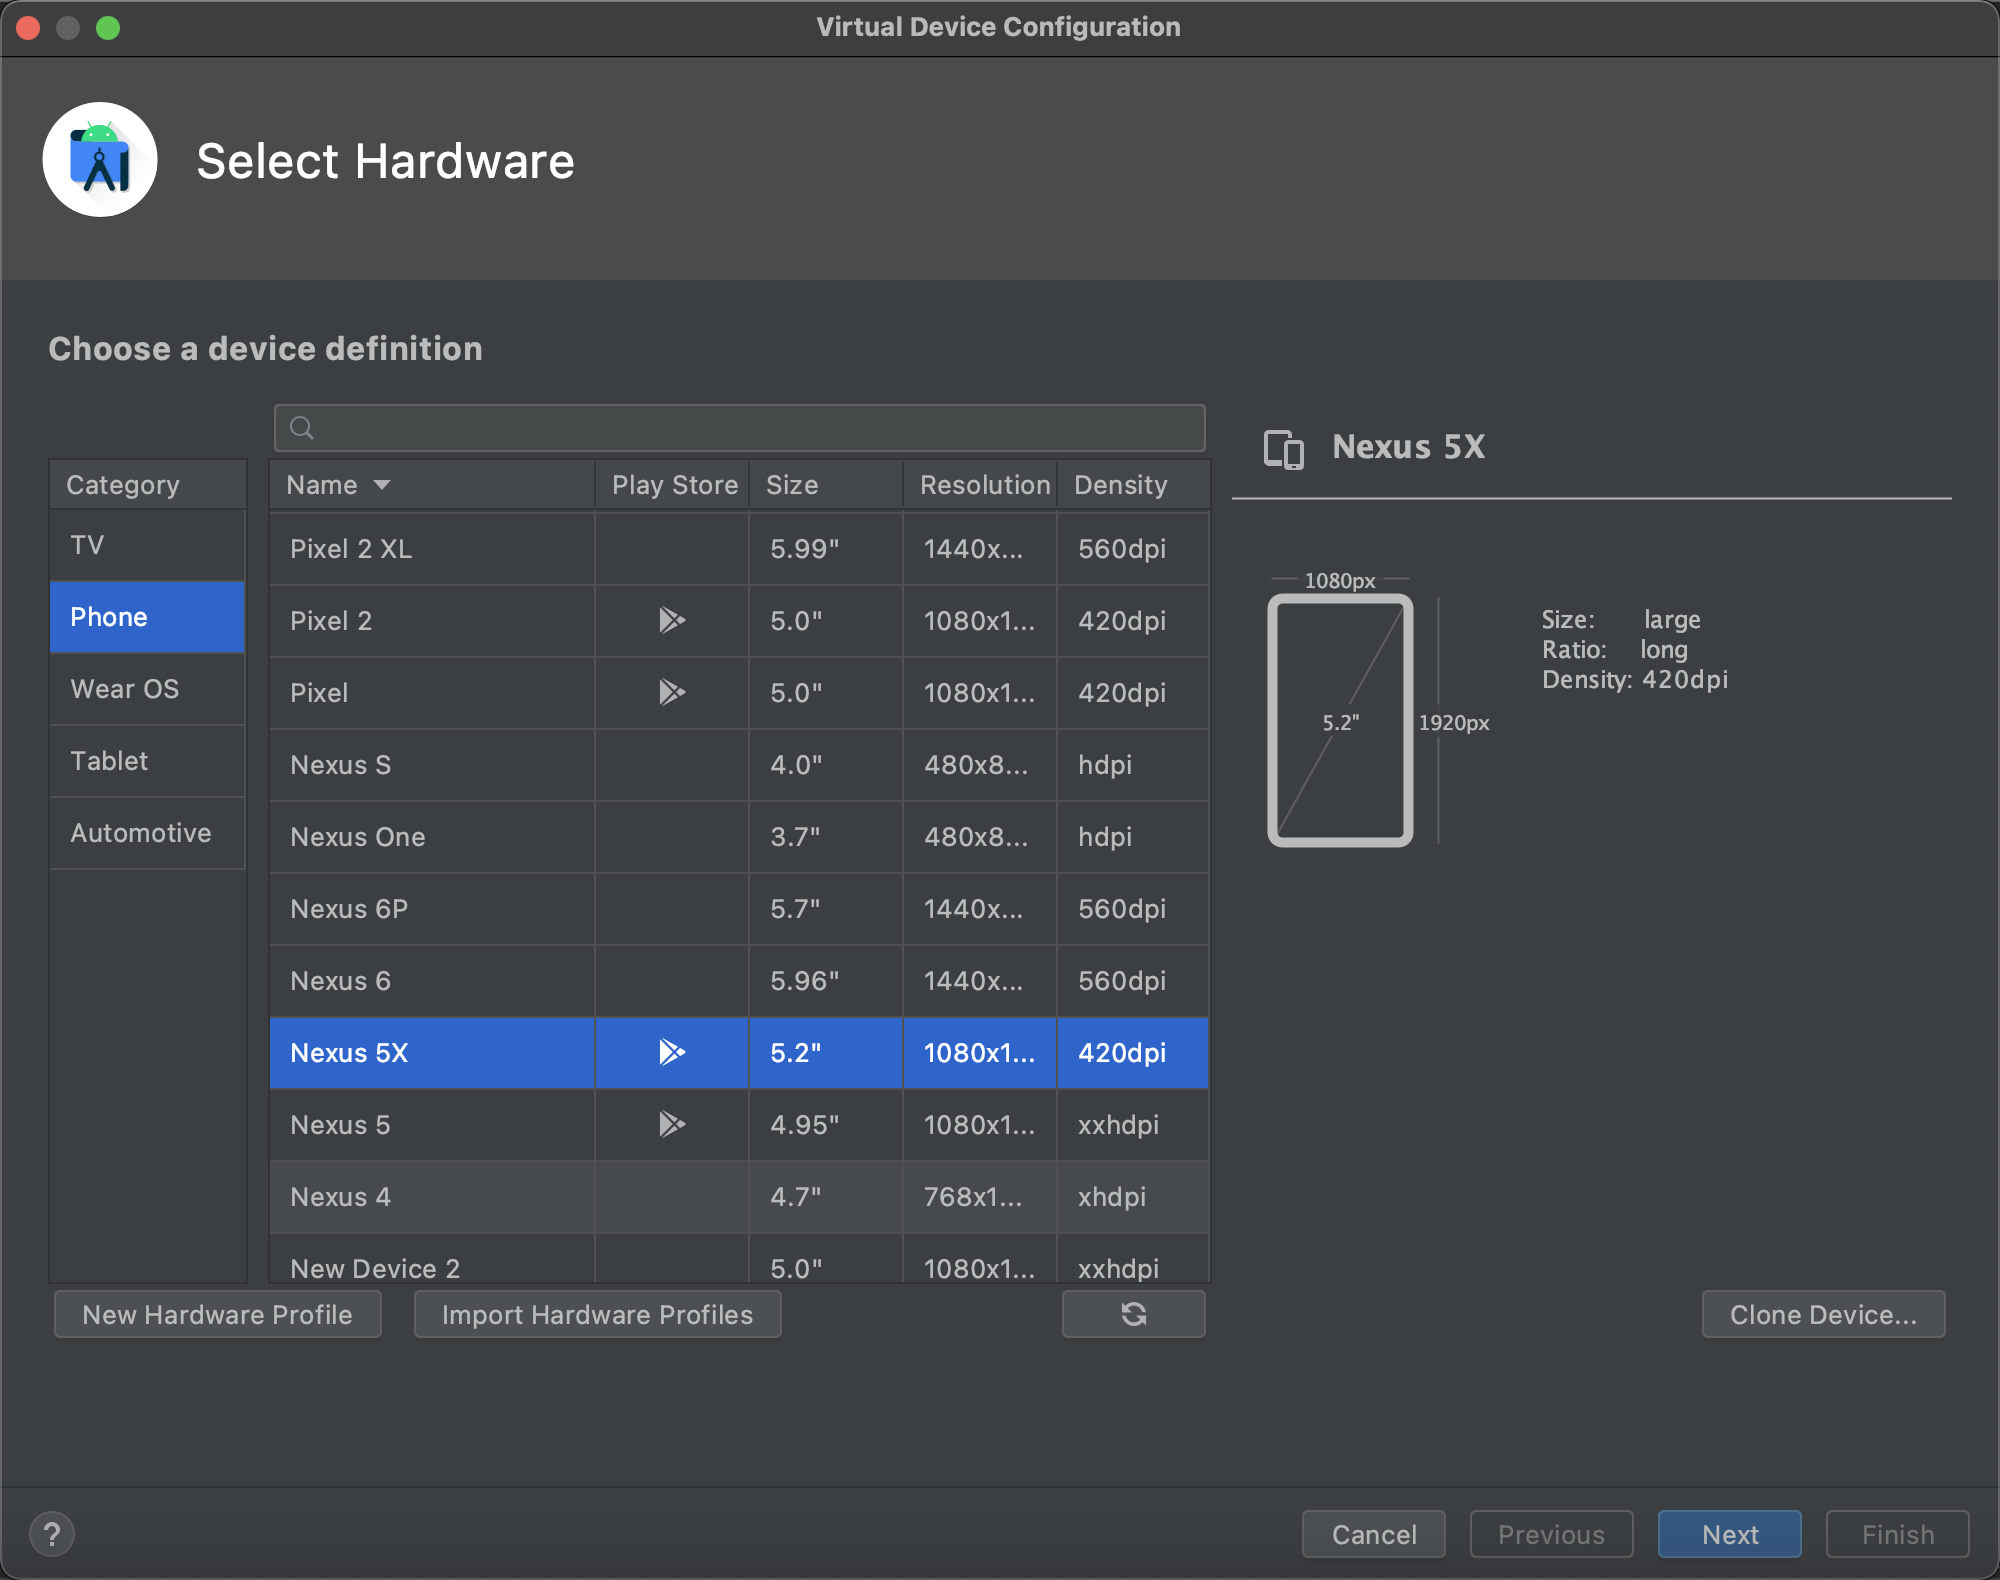This screenshot has height=1580, width=2000.
Task: Click the 5.7" size cell
Action: (827, 908)
